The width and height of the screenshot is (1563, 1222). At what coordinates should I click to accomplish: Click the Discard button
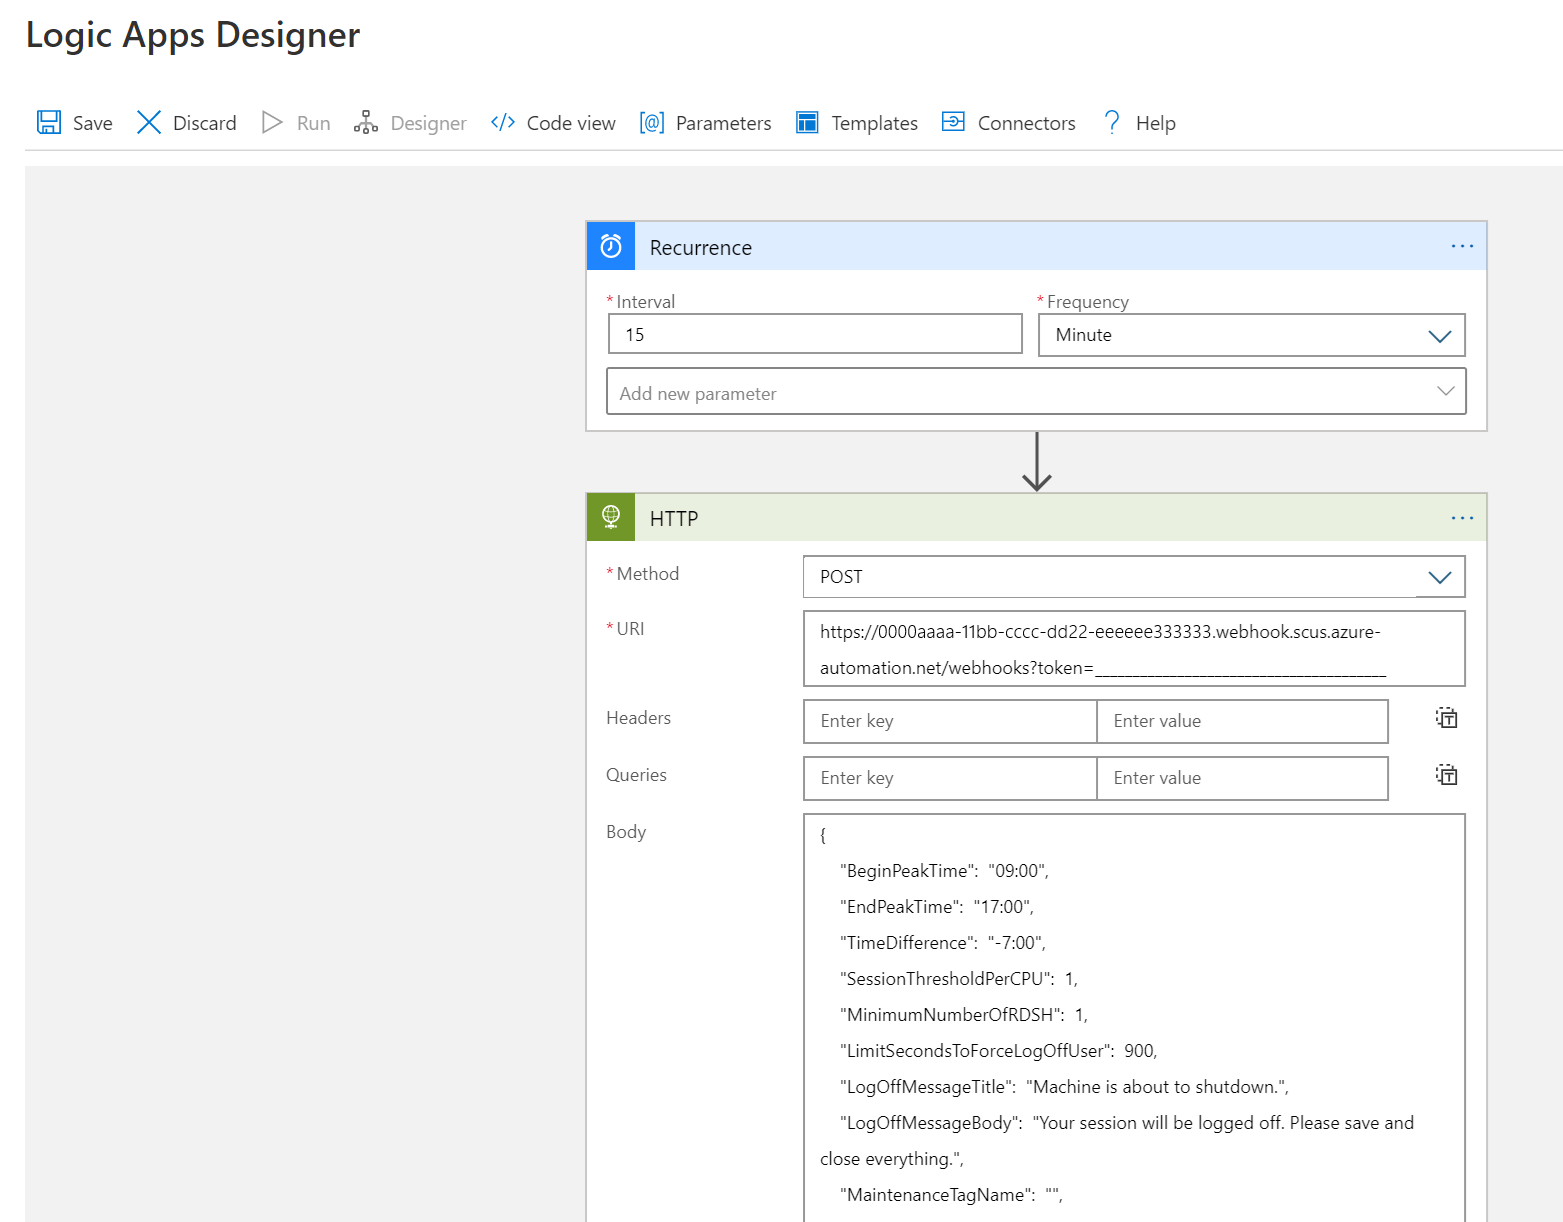click(x=186, y=122)
